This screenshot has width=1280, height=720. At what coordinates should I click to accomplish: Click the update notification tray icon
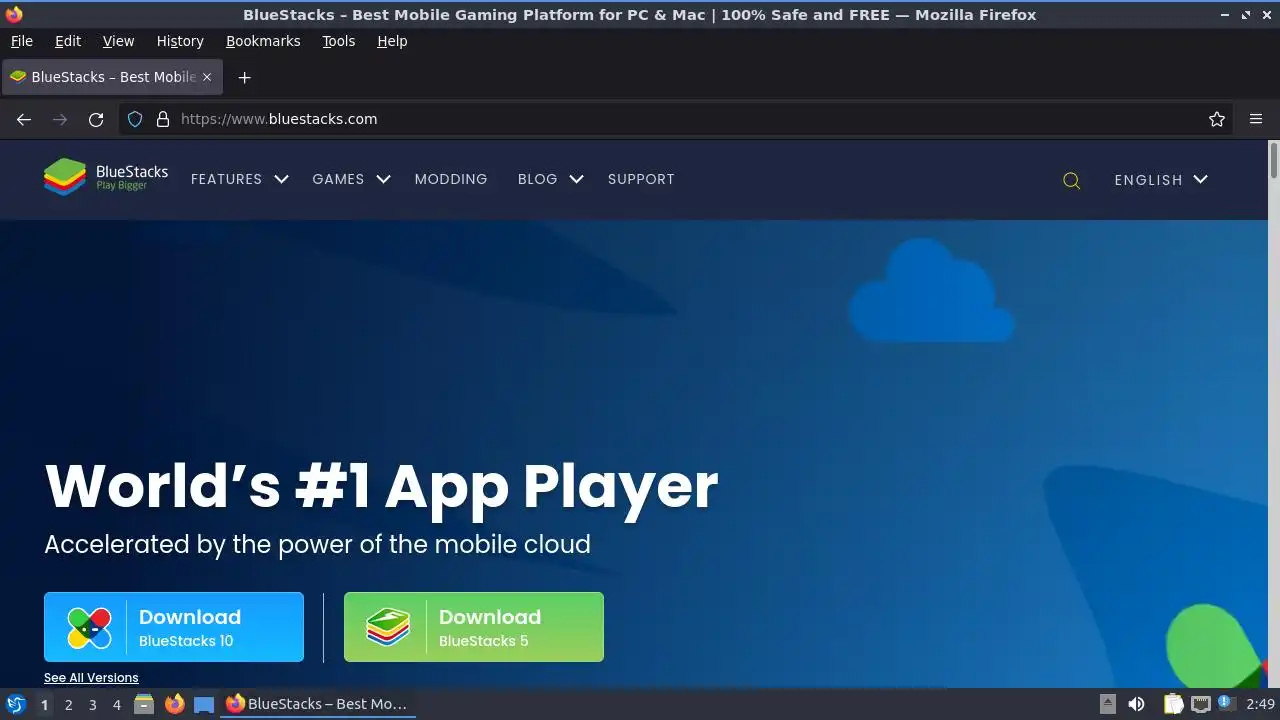(x=1226, y=703)
